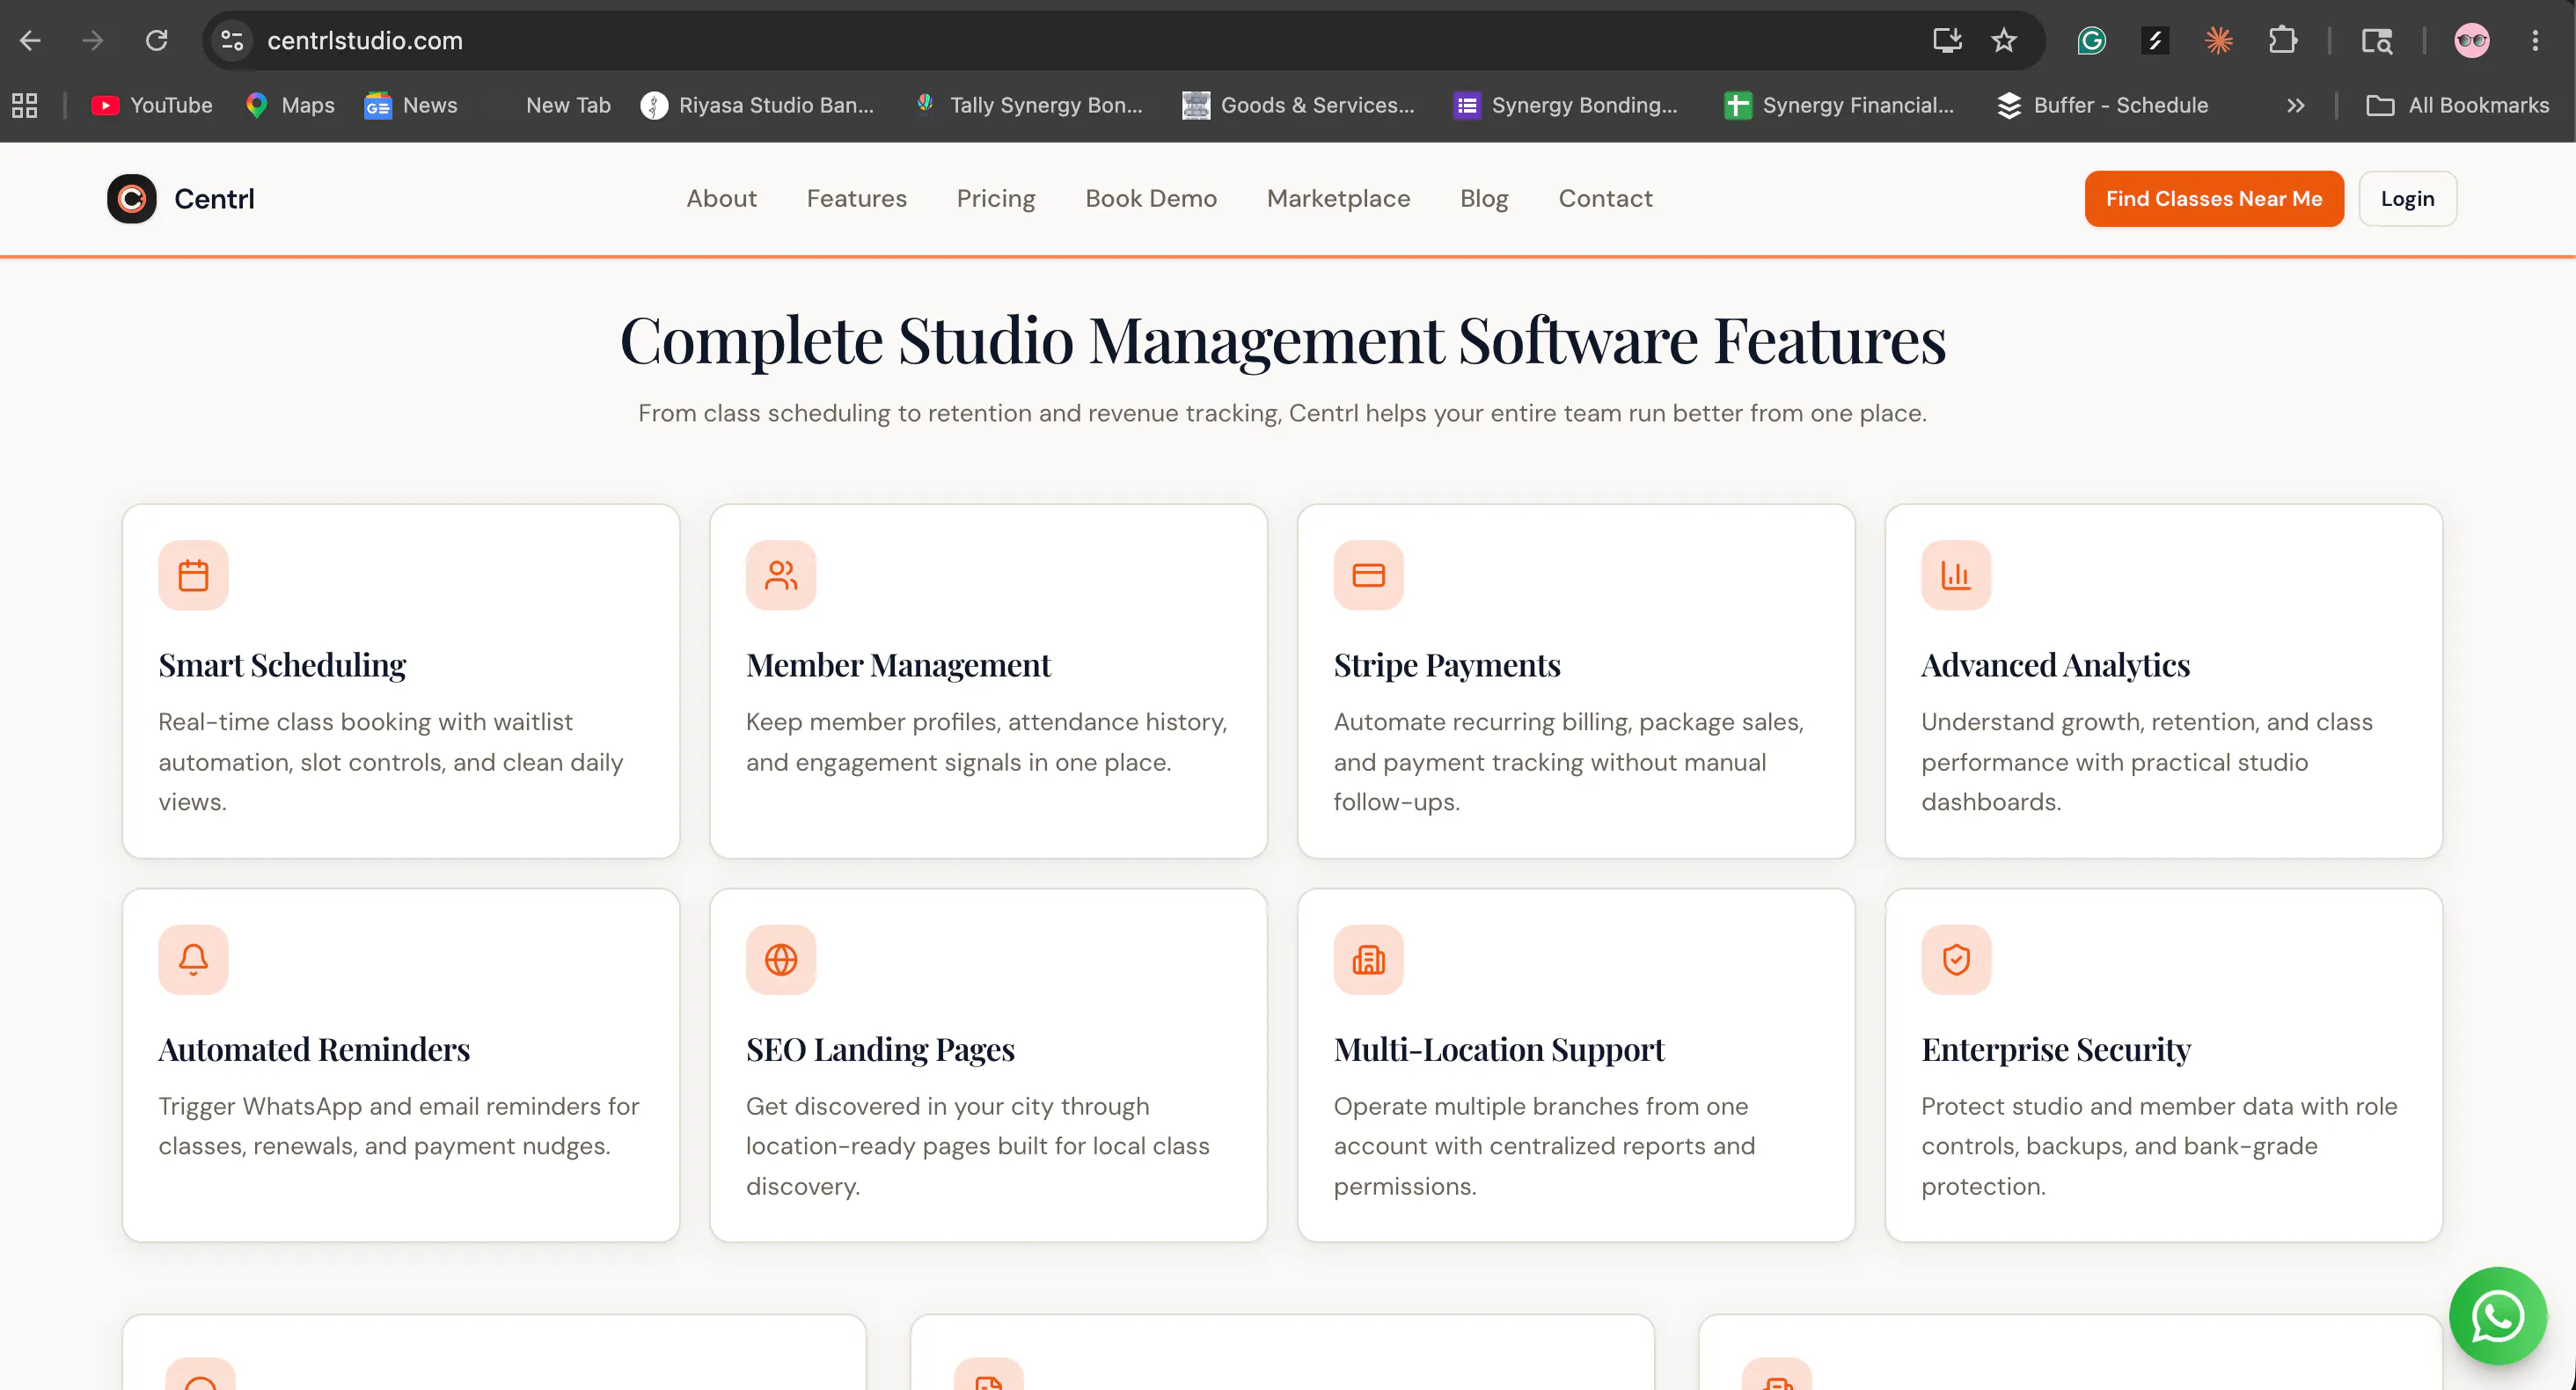The width and height of the screenshot is (2576, 1390).
Task: Click the Automated Reminders heading
Action: [x=314, y=1049]
